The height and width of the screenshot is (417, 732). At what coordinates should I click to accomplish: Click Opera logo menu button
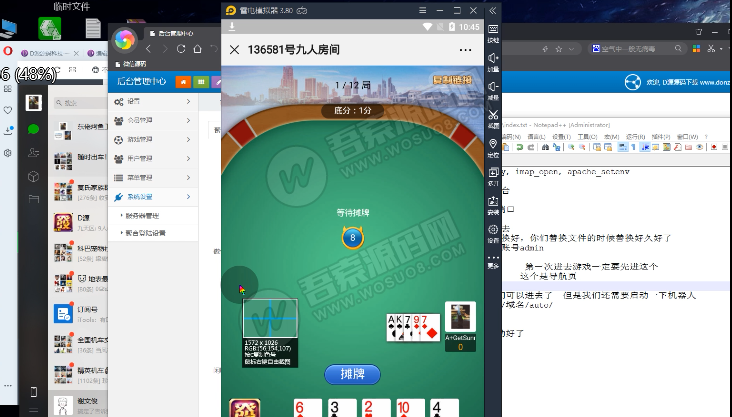[x=8, y=50]
